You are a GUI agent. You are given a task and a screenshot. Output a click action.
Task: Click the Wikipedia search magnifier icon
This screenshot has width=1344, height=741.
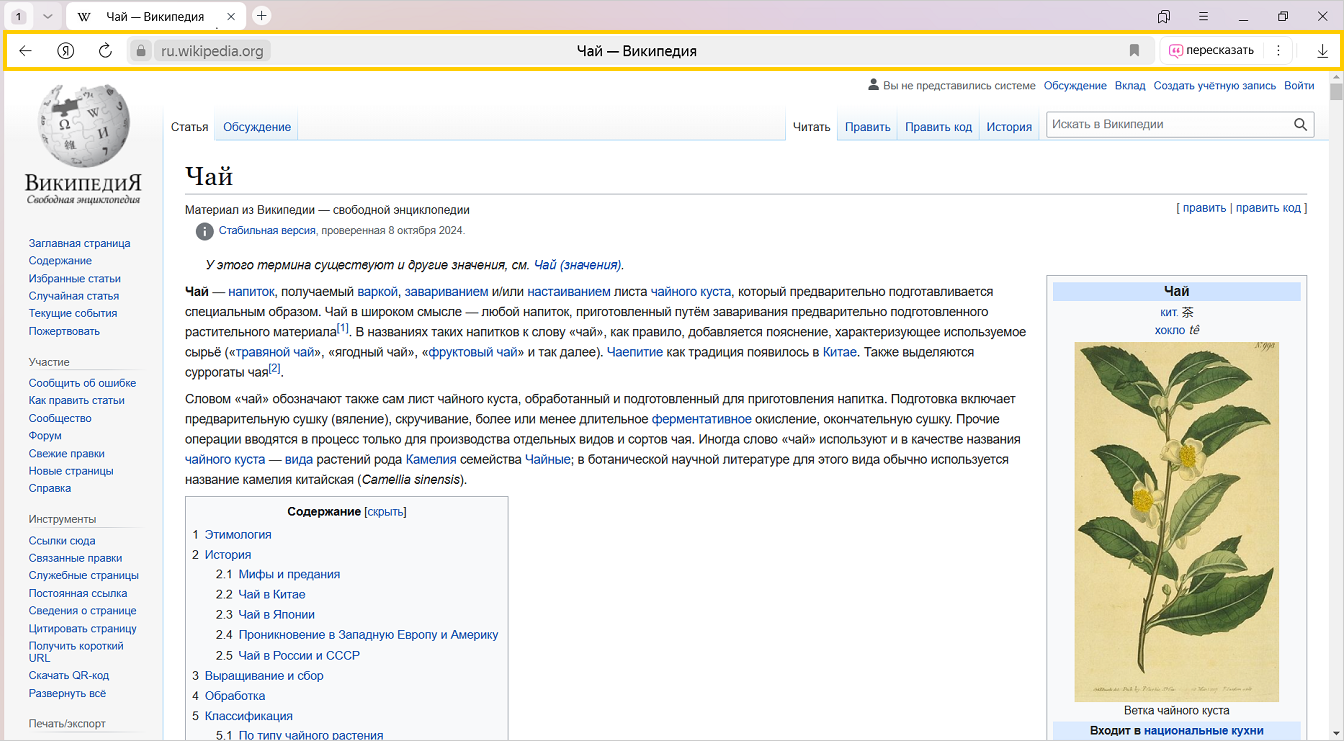pos(1300,125)
